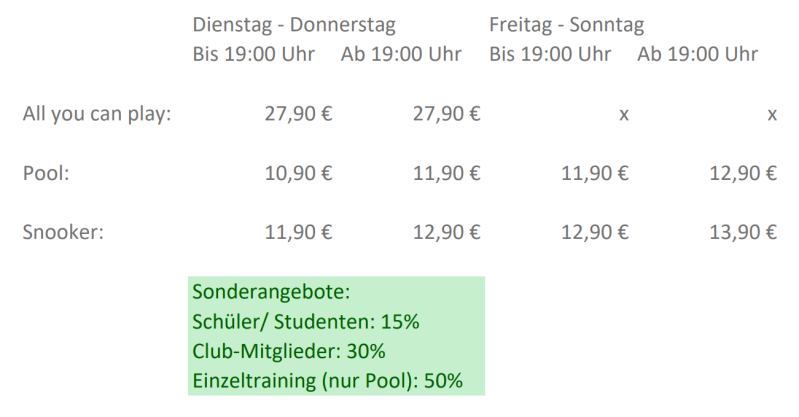
Task: Click "Ab 19:00 Uhr" under Freitag - Sonntag
Action: pos(697,53)
